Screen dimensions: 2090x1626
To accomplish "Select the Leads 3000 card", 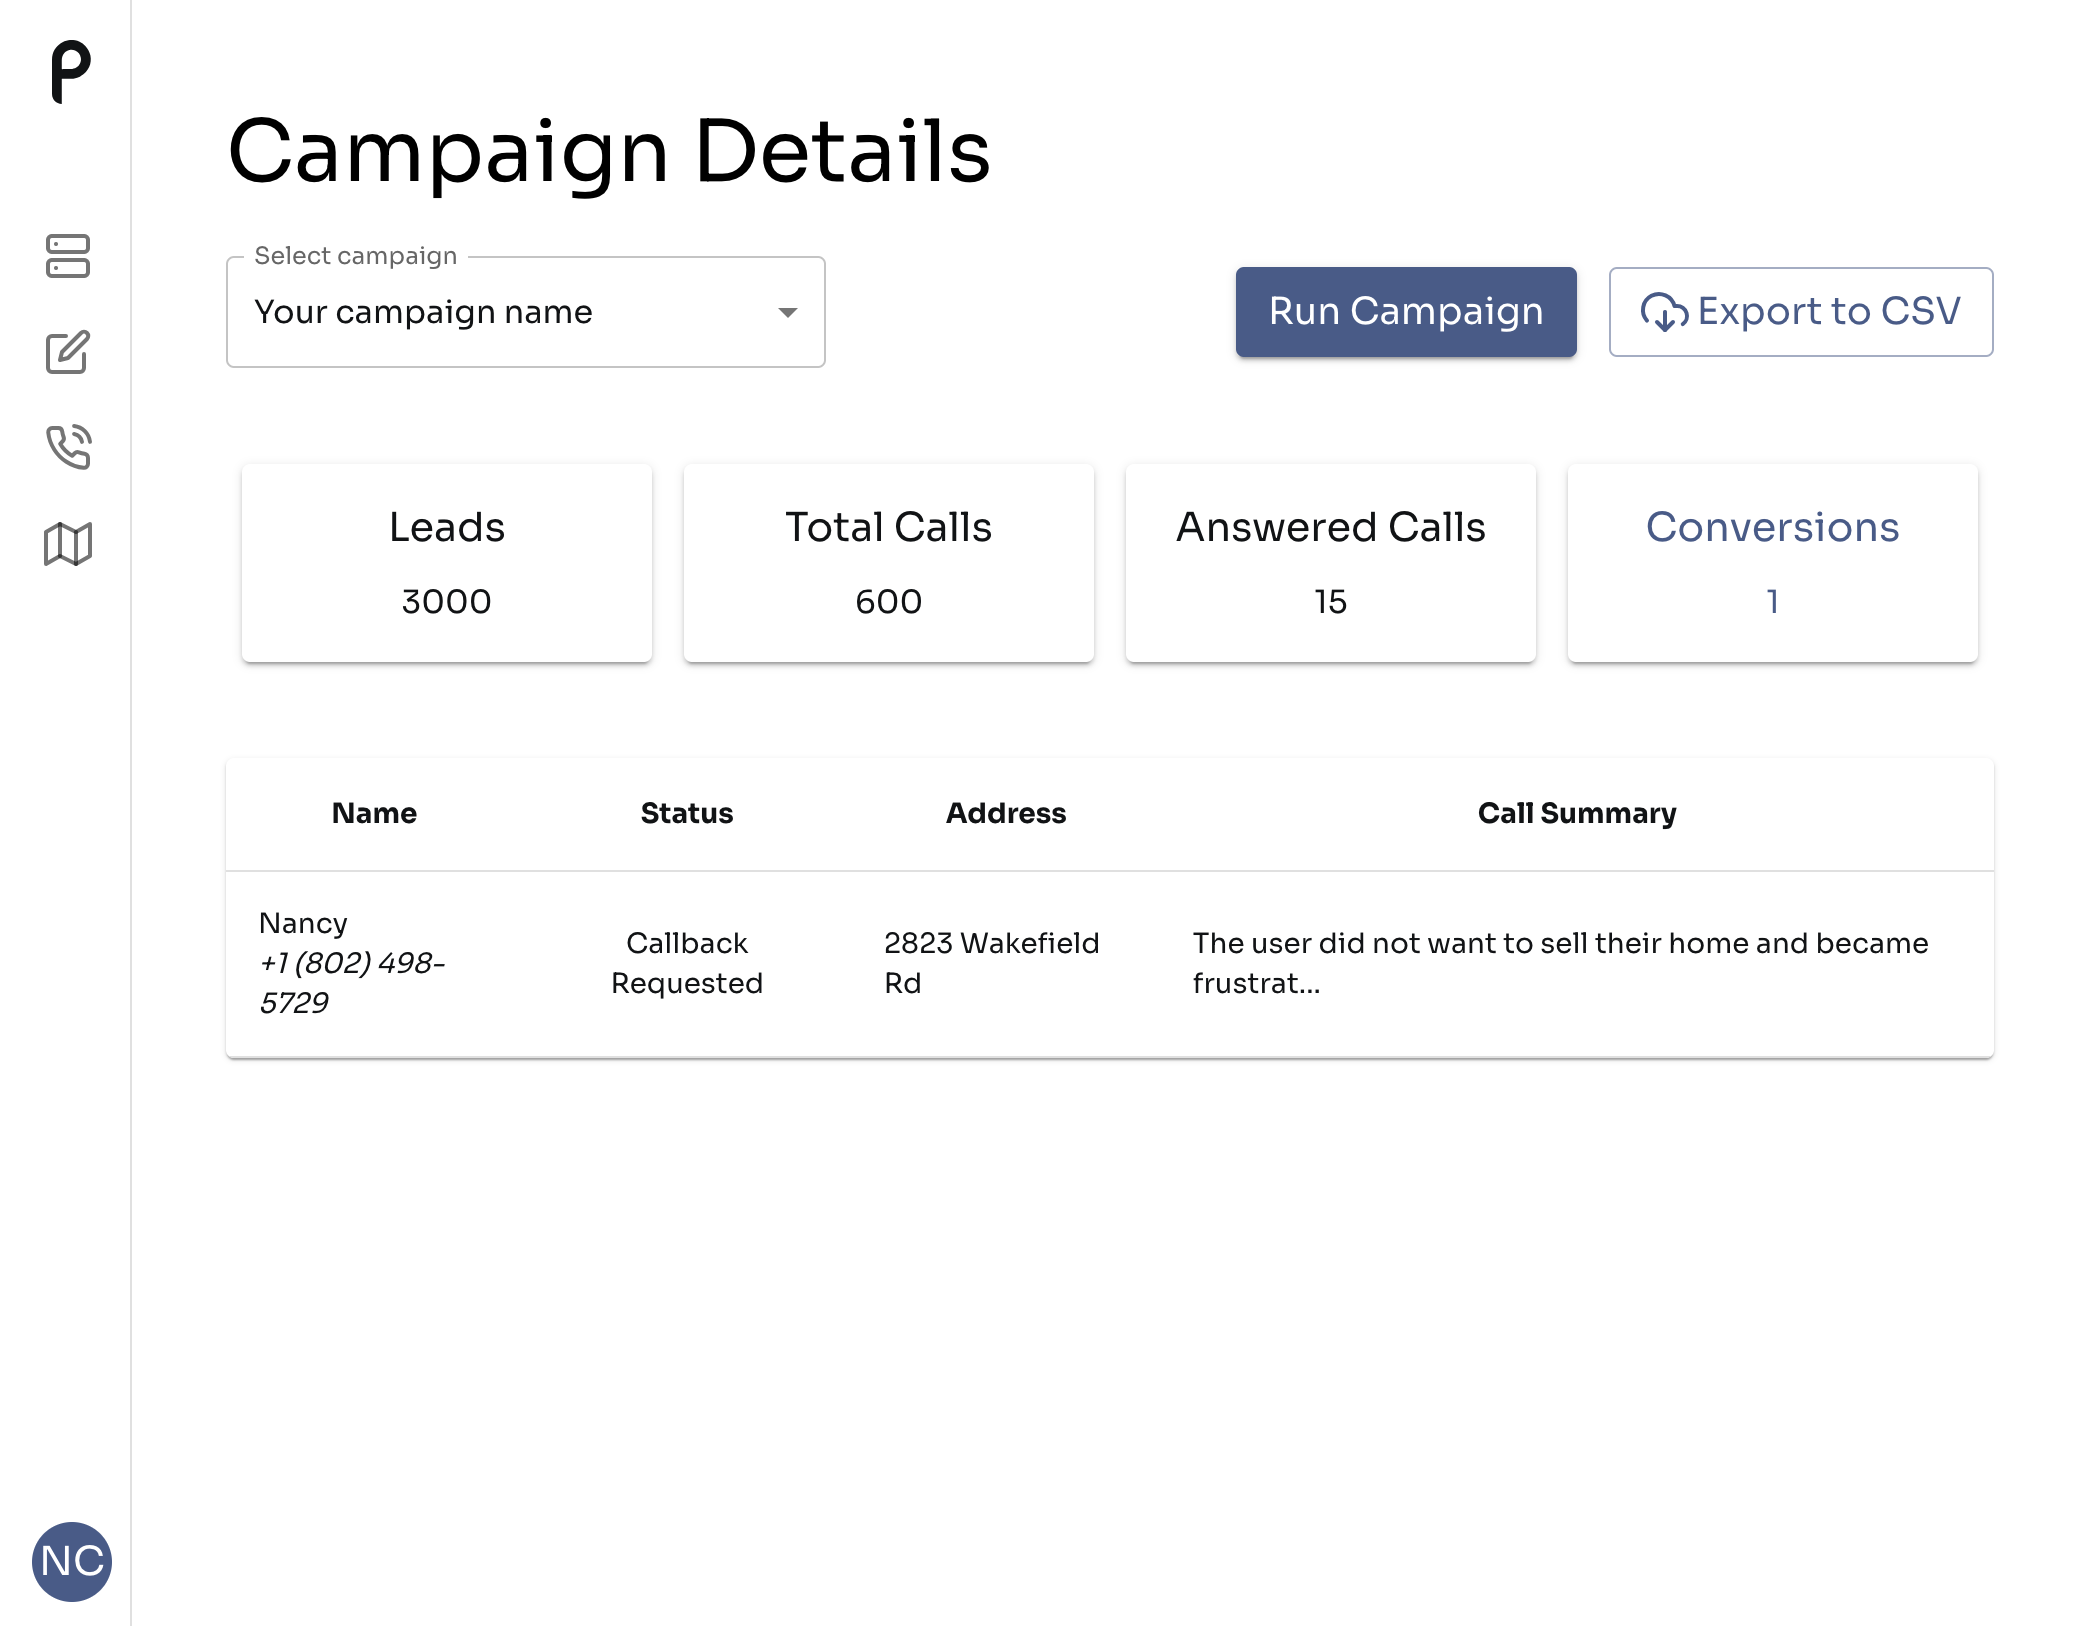I will point(447,563).
